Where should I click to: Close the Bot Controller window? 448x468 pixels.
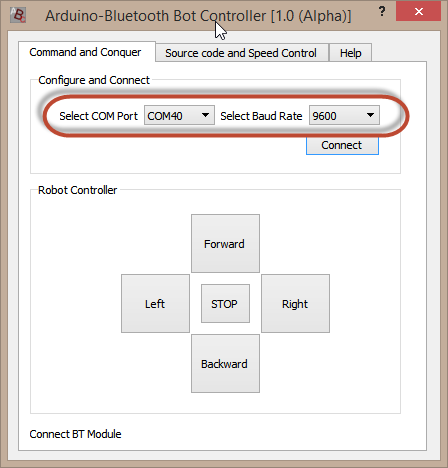418,11
